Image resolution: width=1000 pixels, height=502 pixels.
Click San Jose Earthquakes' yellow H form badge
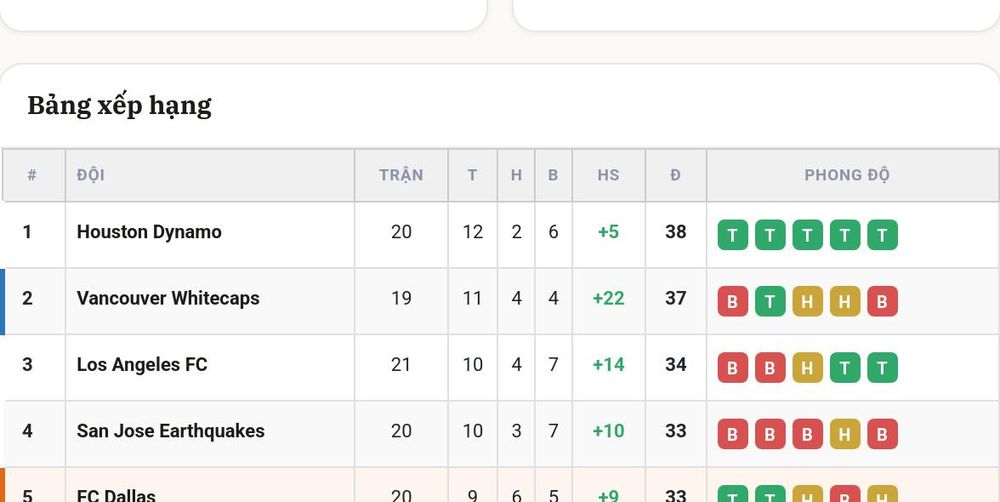click(845, 434)
